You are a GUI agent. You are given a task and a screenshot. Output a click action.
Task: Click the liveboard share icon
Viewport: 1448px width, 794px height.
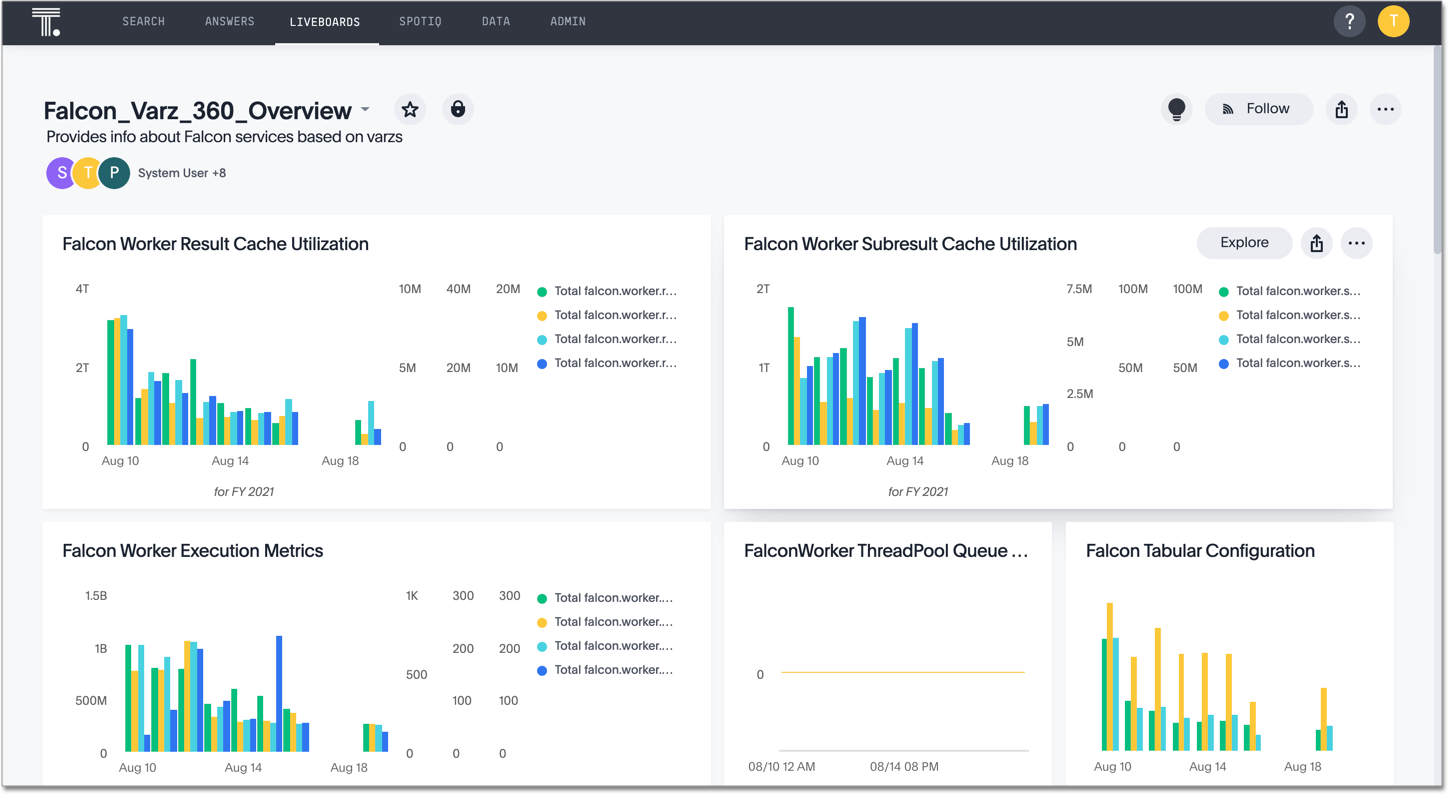coord(1342,109)
